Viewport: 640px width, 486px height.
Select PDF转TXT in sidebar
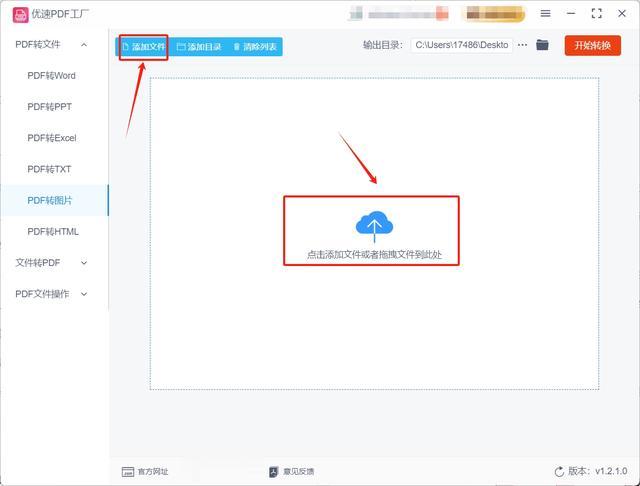point(49,169)
